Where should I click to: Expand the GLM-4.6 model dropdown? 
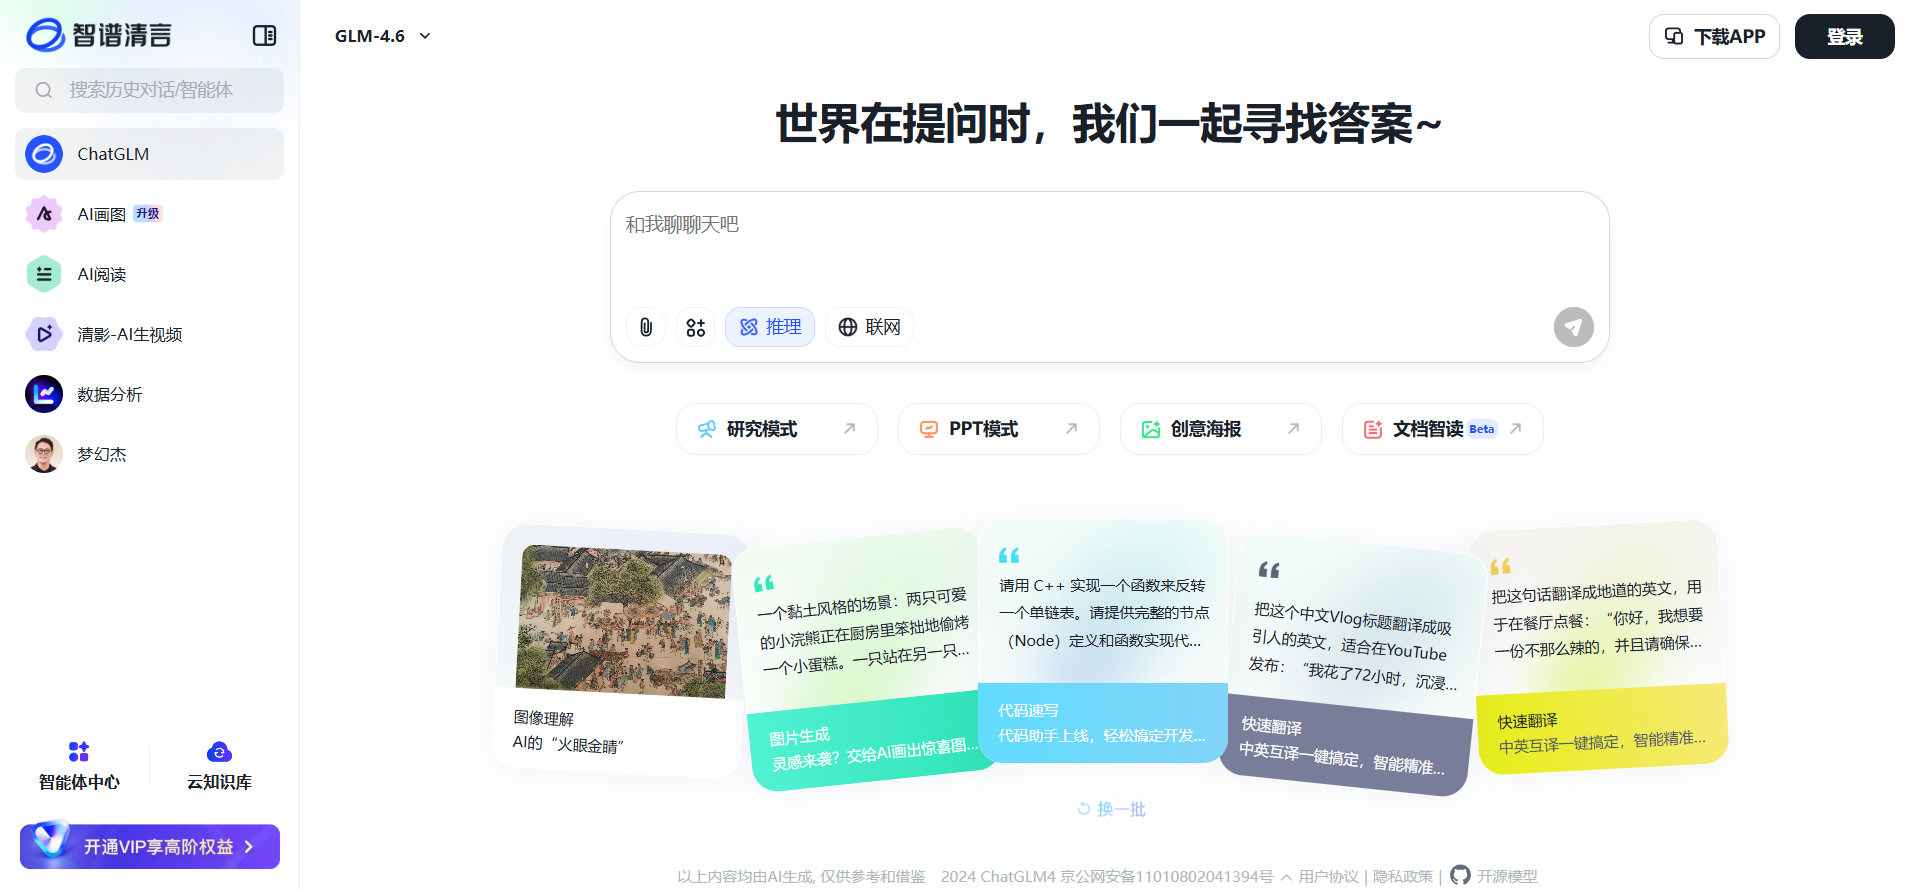click(x=383, y=36)
